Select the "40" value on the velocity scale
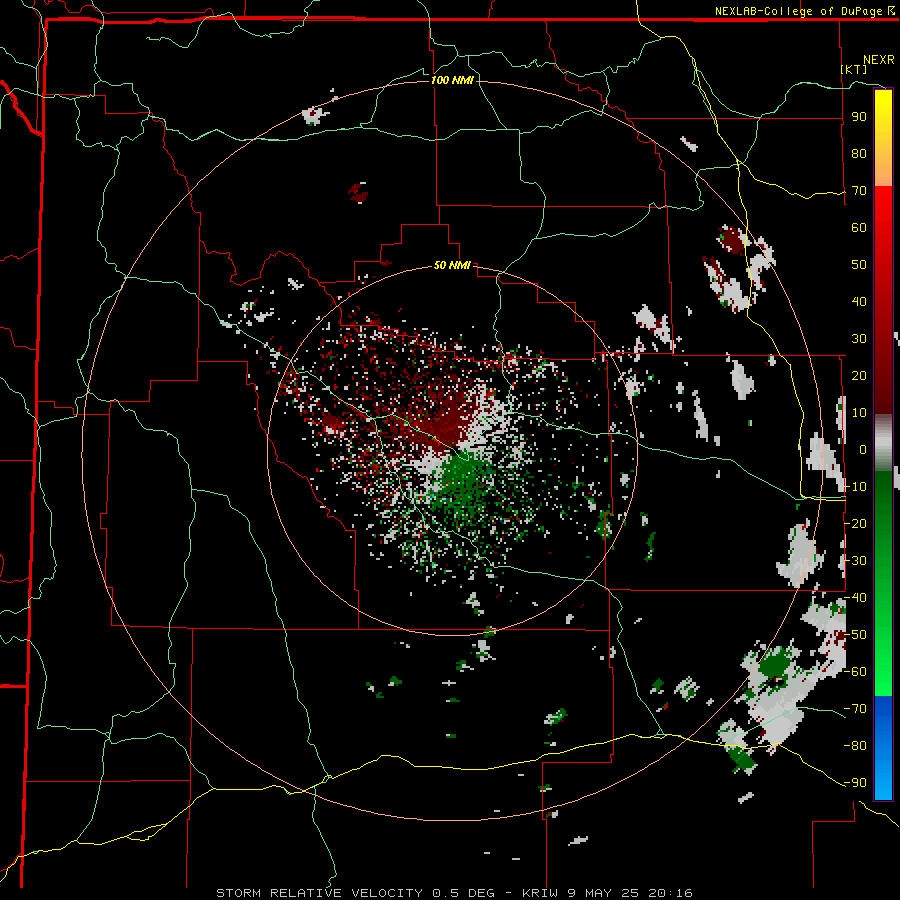This screenshot has height=900, width=900. [x=859, y=302]
